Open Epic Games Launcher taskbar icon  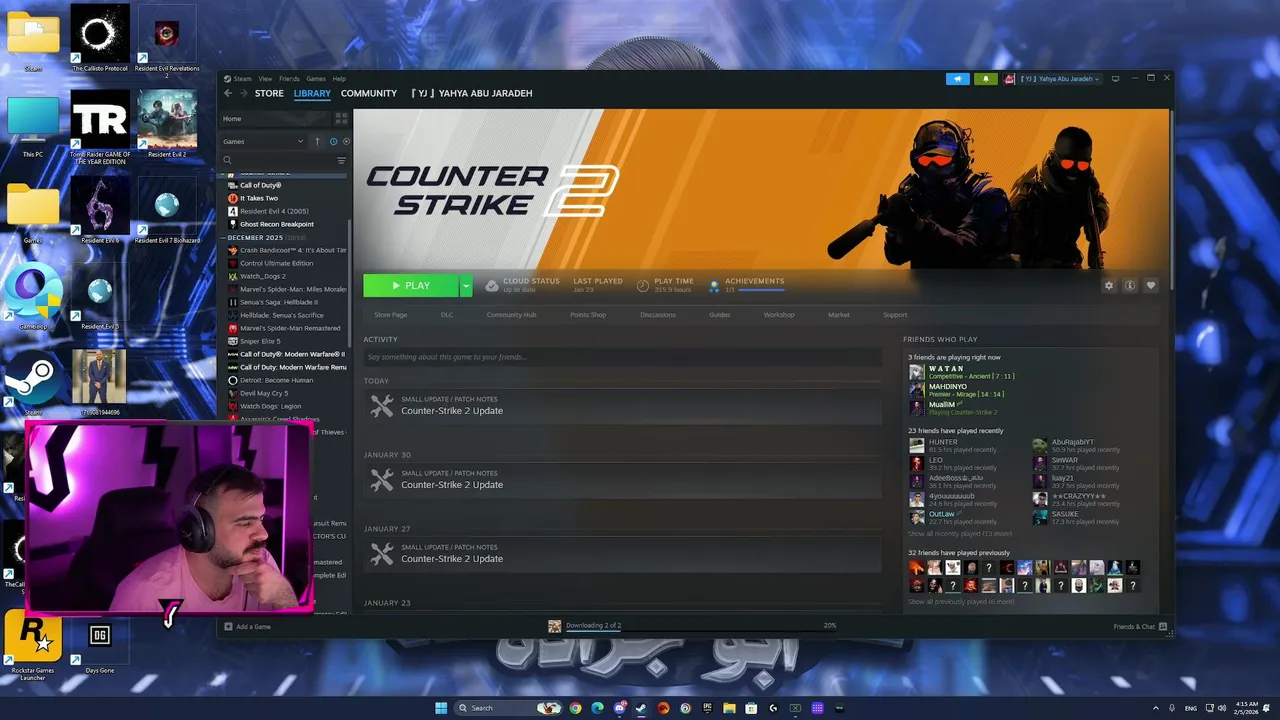coord(707,708)
